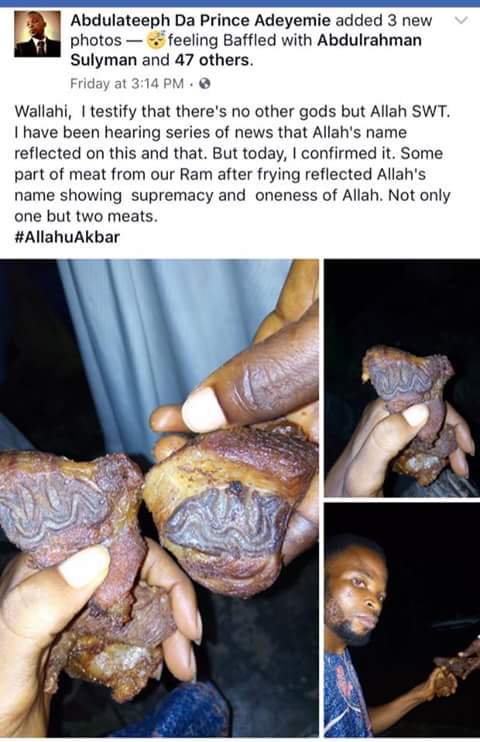Click the 'one but two meats' closing line
Screen dimensions: 480x742
pos(85,216)
